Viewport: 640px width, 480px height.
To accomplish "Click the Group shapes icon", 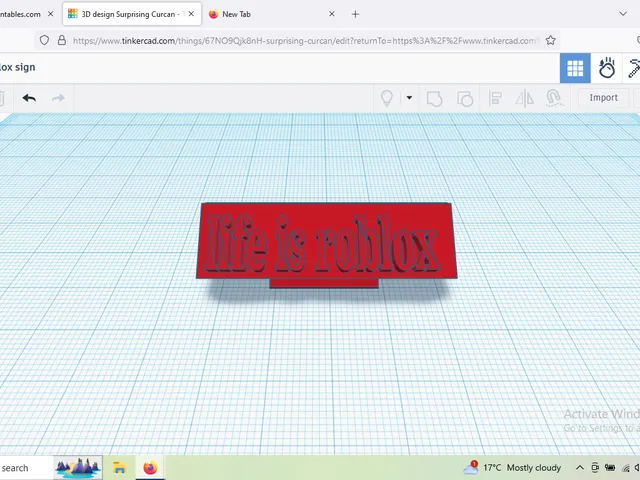I will (434, 98).
